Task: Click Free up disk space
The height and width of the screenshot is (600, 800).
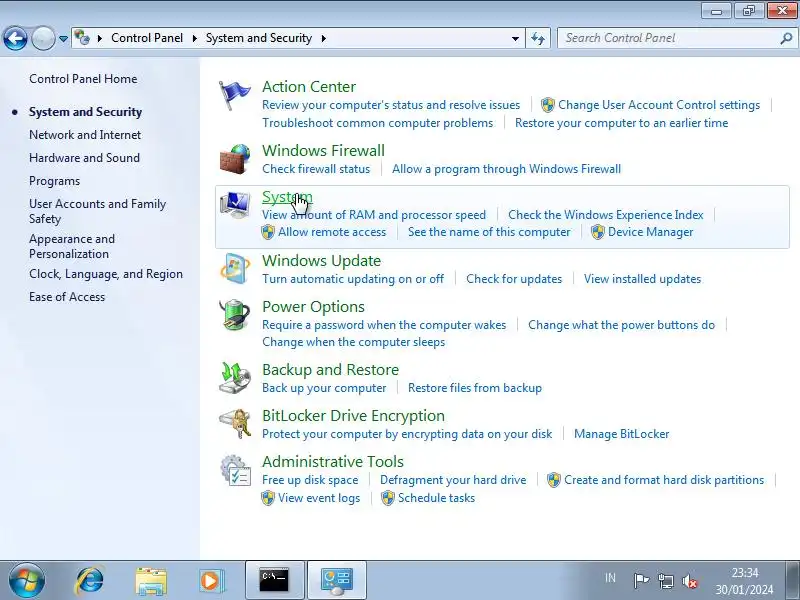Action: tap(310, 480)
